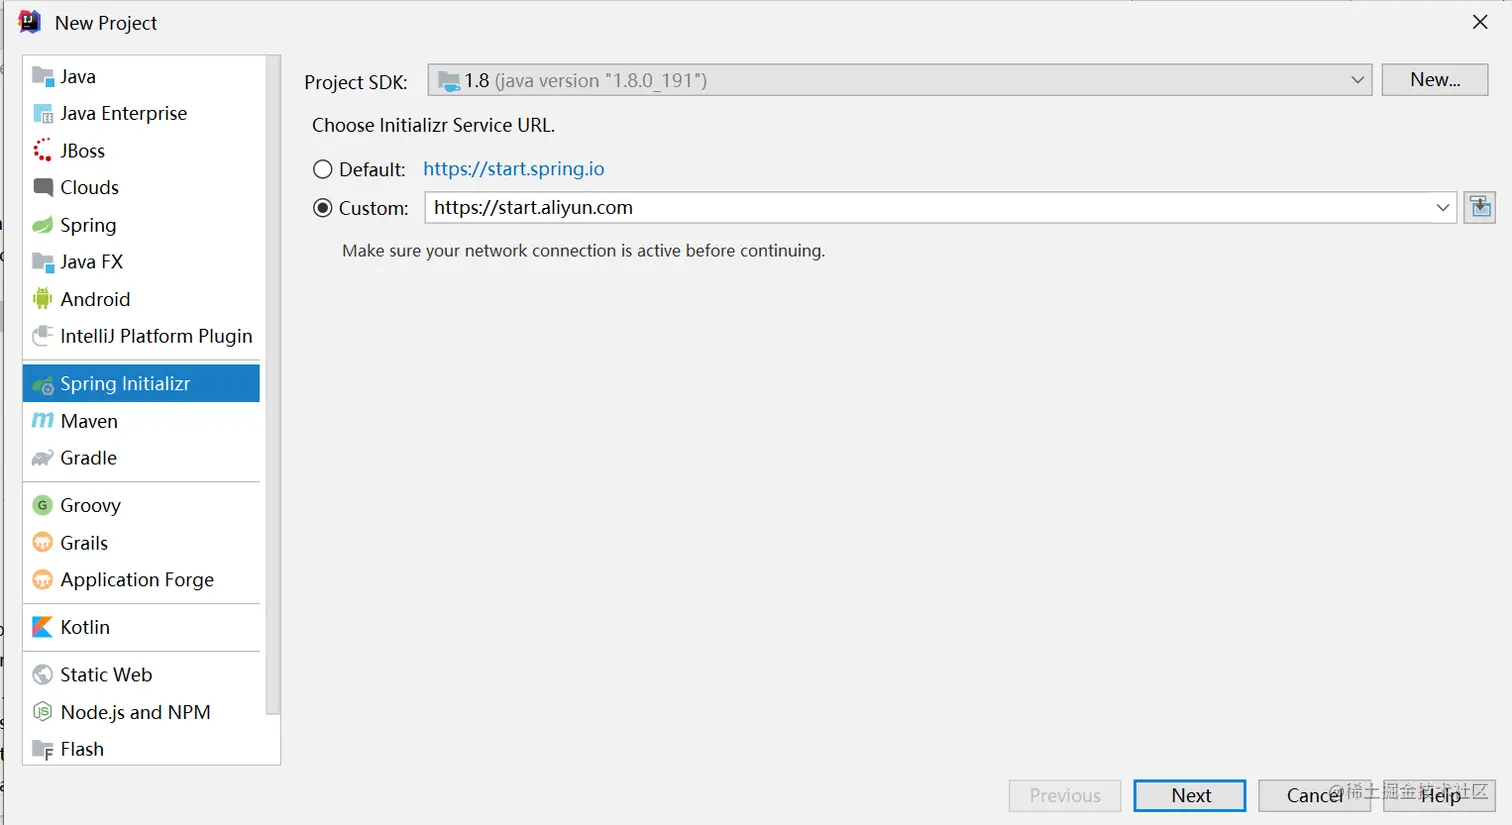
Task: Choose IntelliJ Platform Plugin entry
Action: click(141, 336)
